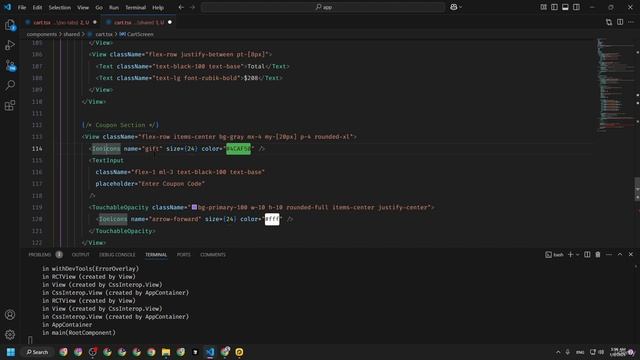
Task: Switch to the Debug Console tab
Action: pos(117,254)
